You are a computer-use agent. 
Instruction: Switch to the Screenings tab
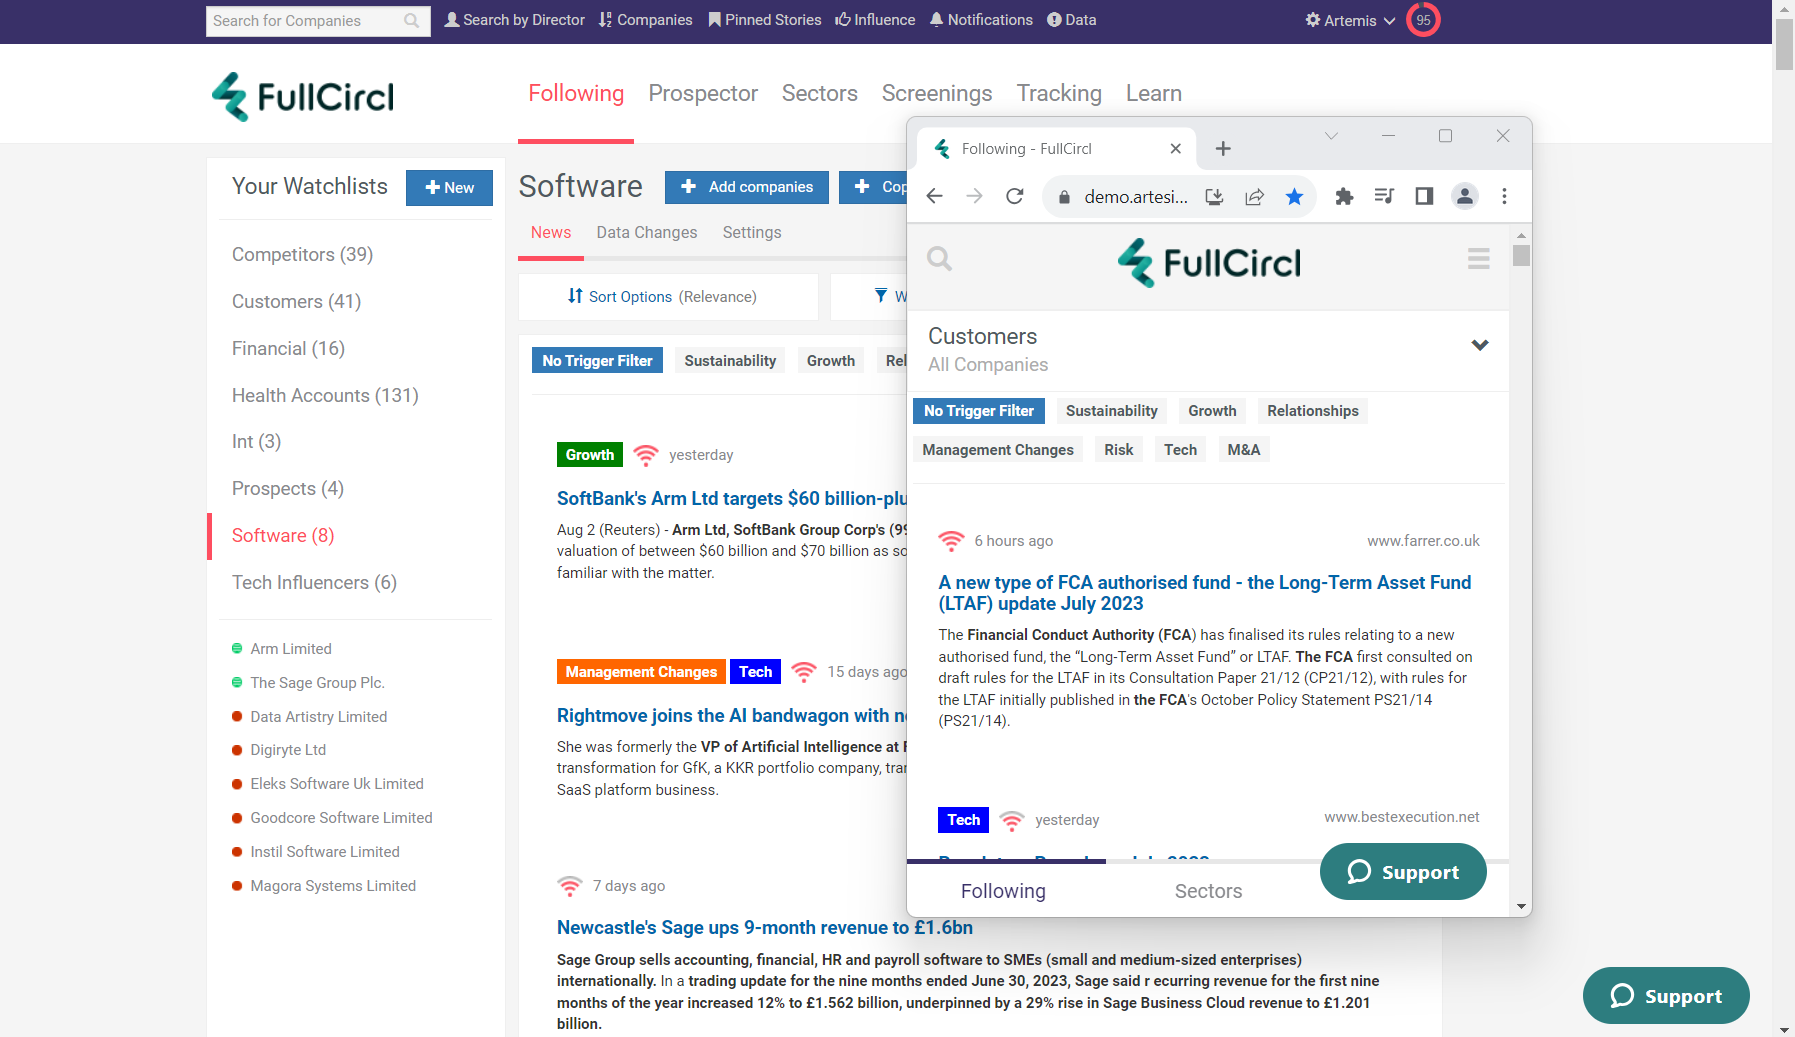(936, 93)
